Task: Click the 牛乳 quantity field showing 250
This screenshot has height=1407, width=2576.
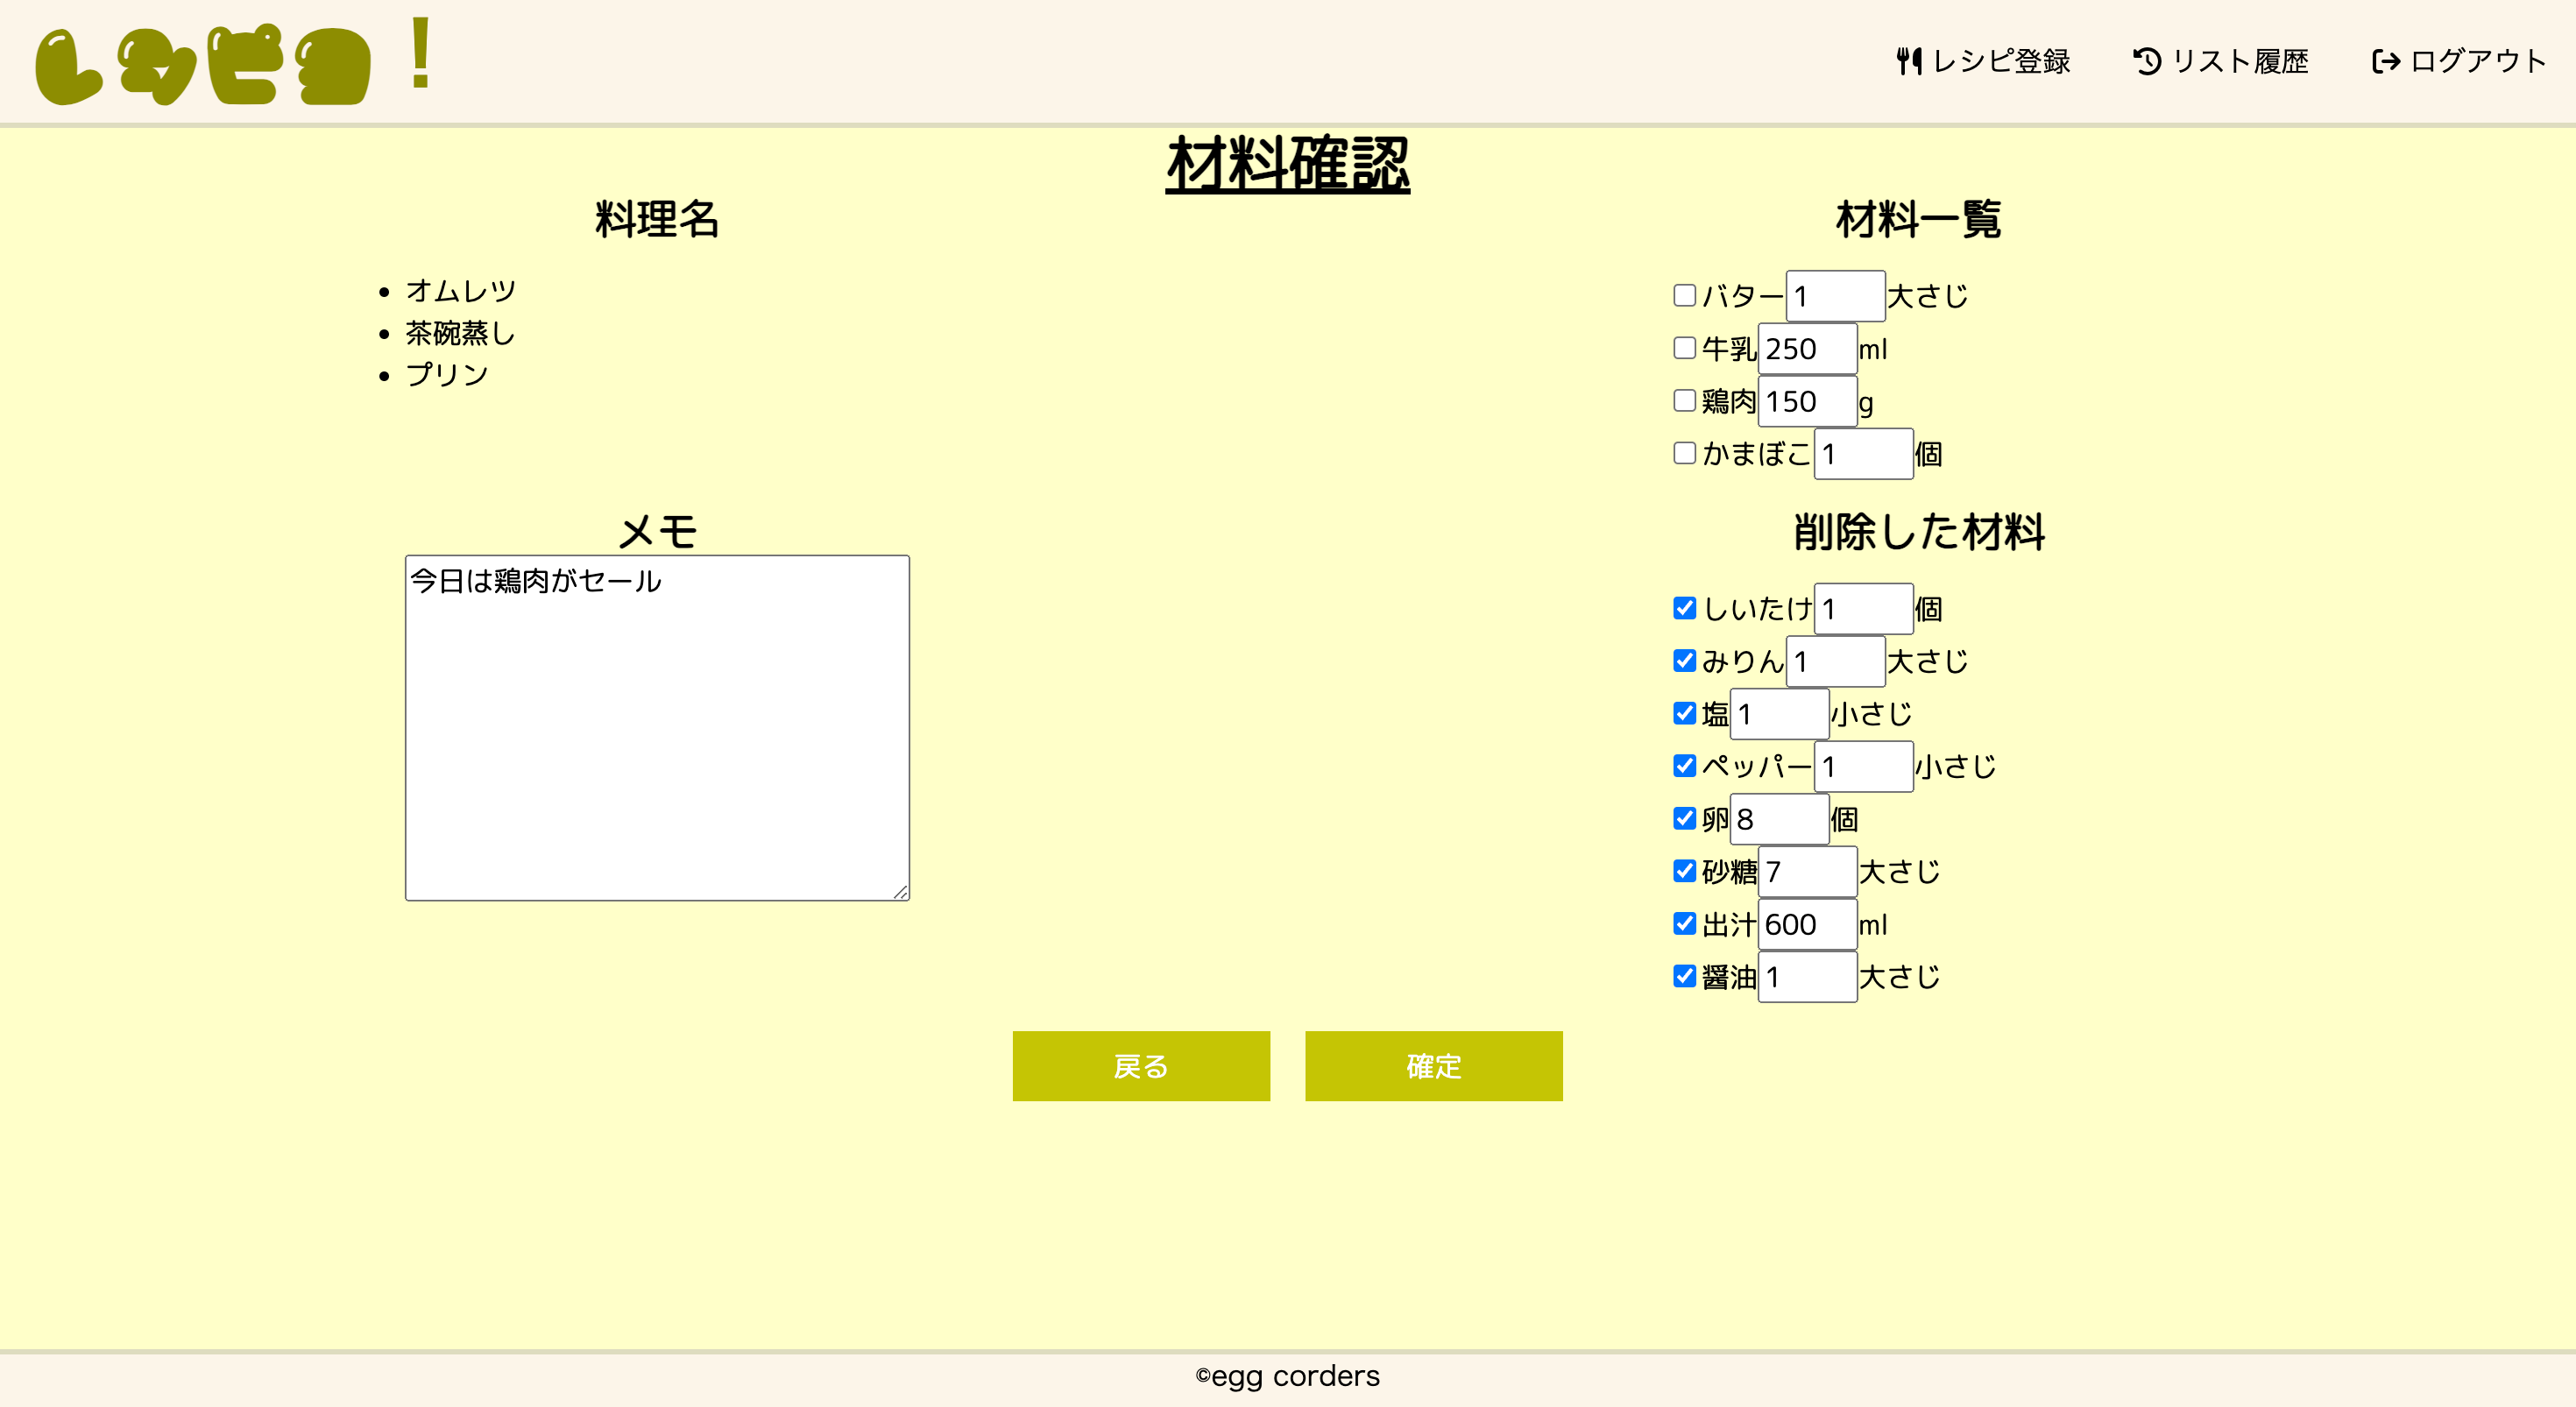Action: 1806,349
